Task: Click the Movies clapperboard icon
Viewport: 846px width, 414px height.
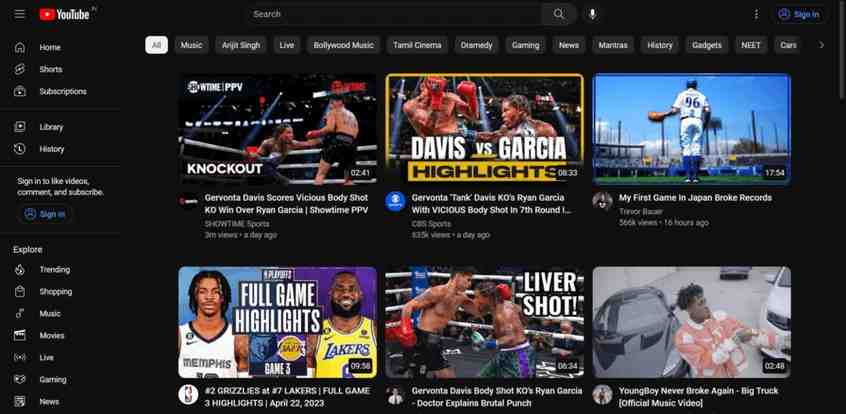Action: 20,335
